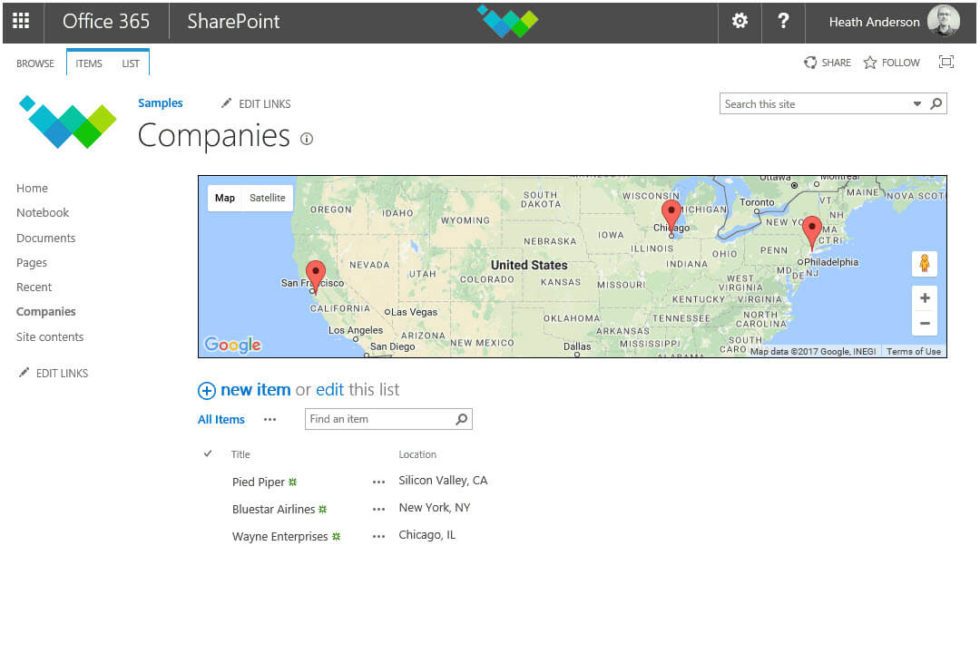Open the Office 365 app launcher
This screenshot has height=653, width=980.
20,21
